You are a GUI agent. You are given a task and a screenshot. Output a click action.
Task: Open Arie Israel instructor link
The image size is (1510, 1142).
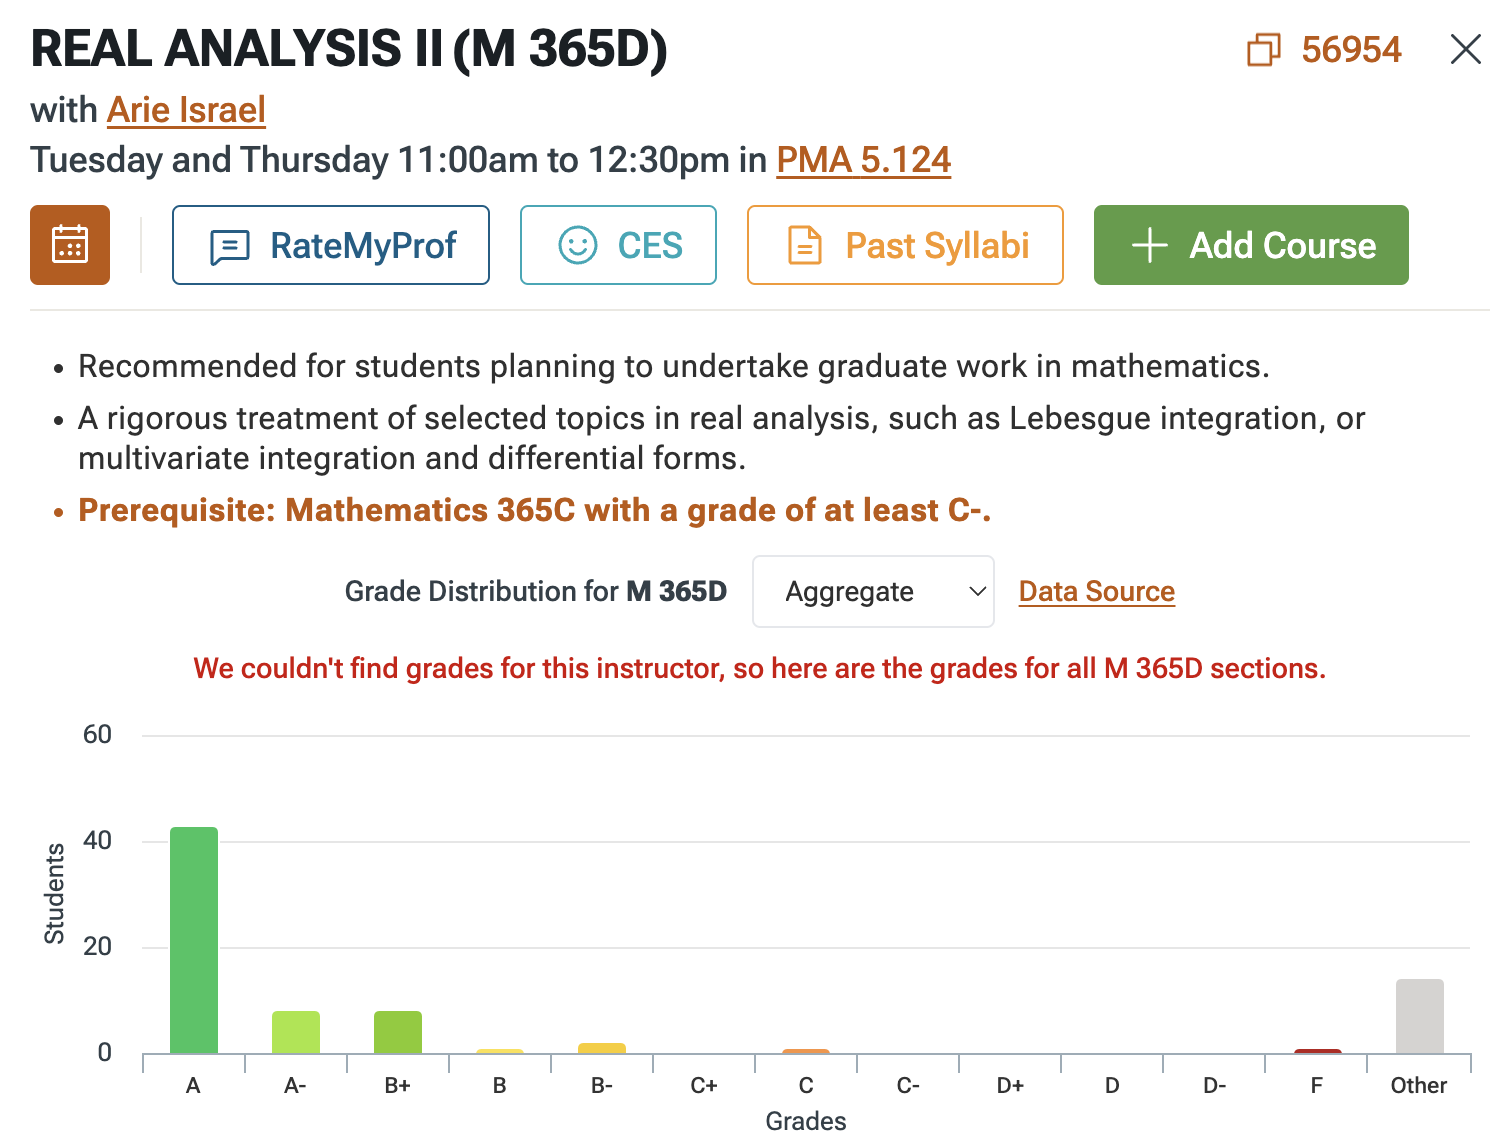pyautogui.click(x=186, y=110)
